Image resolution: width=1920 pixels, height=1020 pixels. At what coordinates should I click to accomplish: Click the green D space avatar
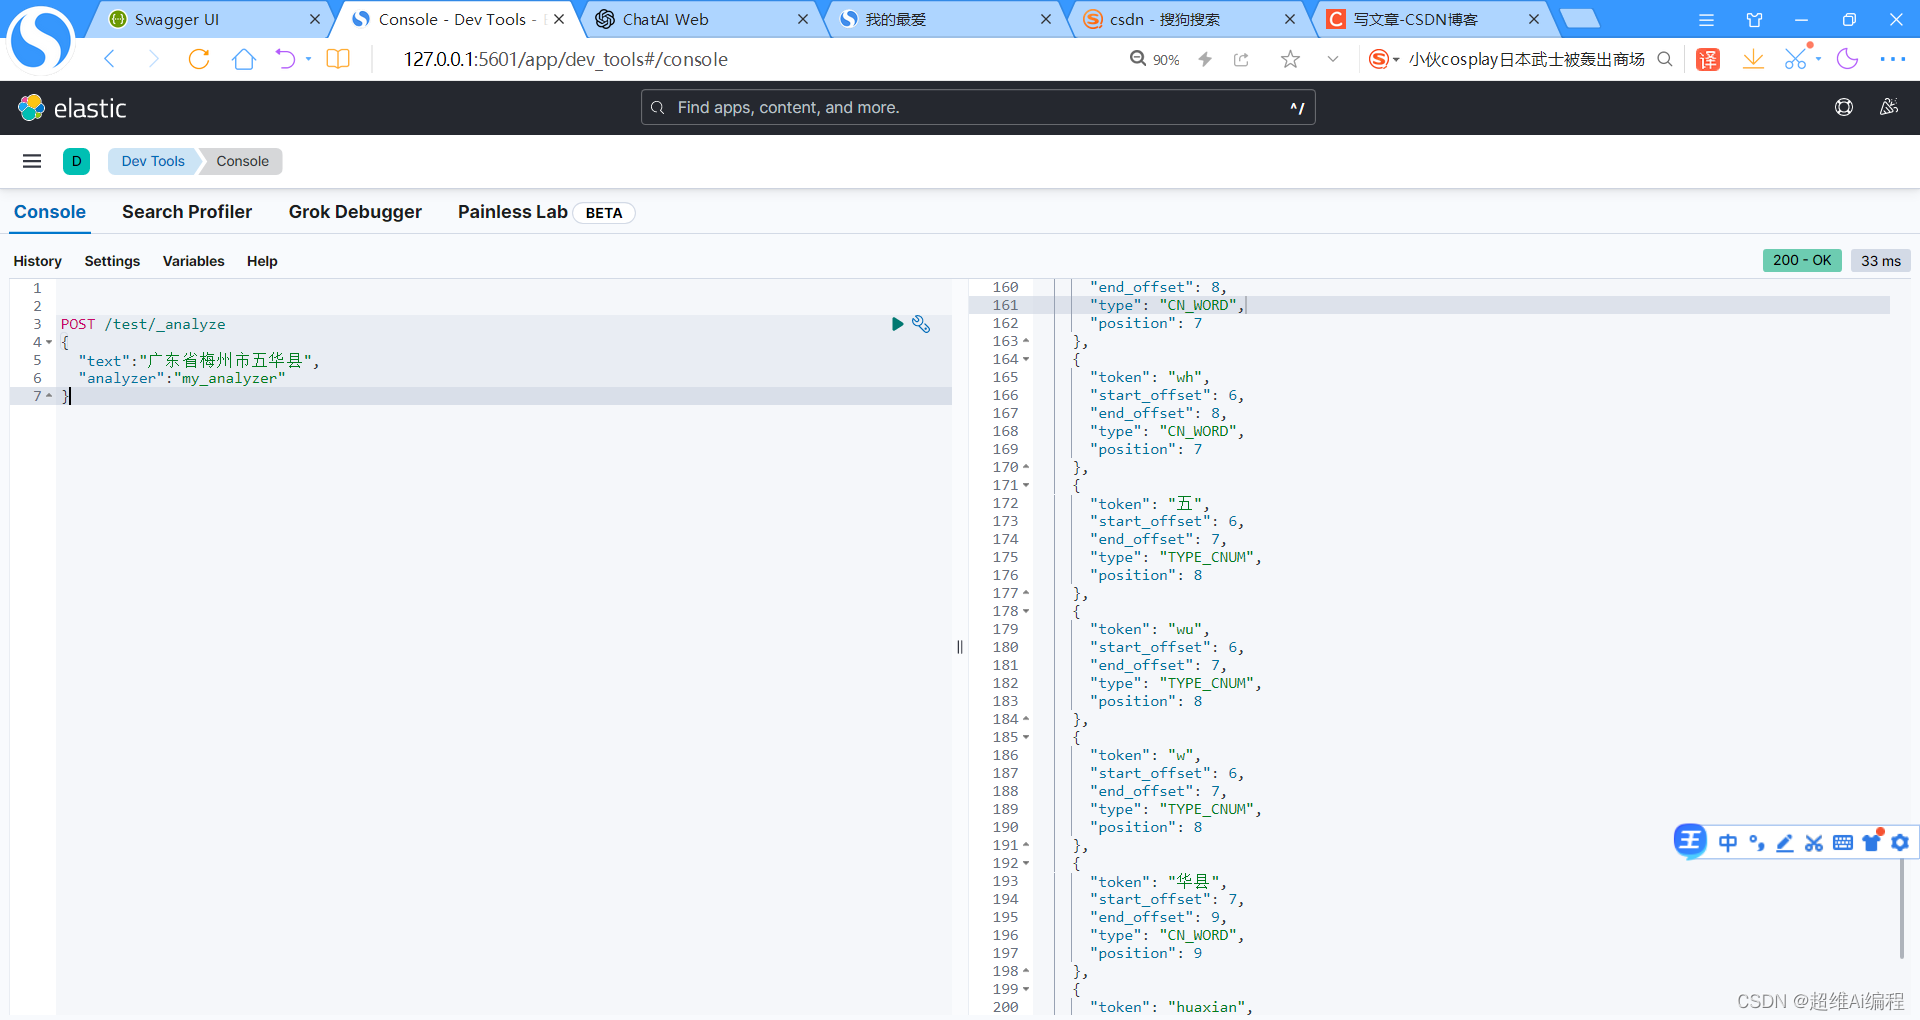click(76, 161)
